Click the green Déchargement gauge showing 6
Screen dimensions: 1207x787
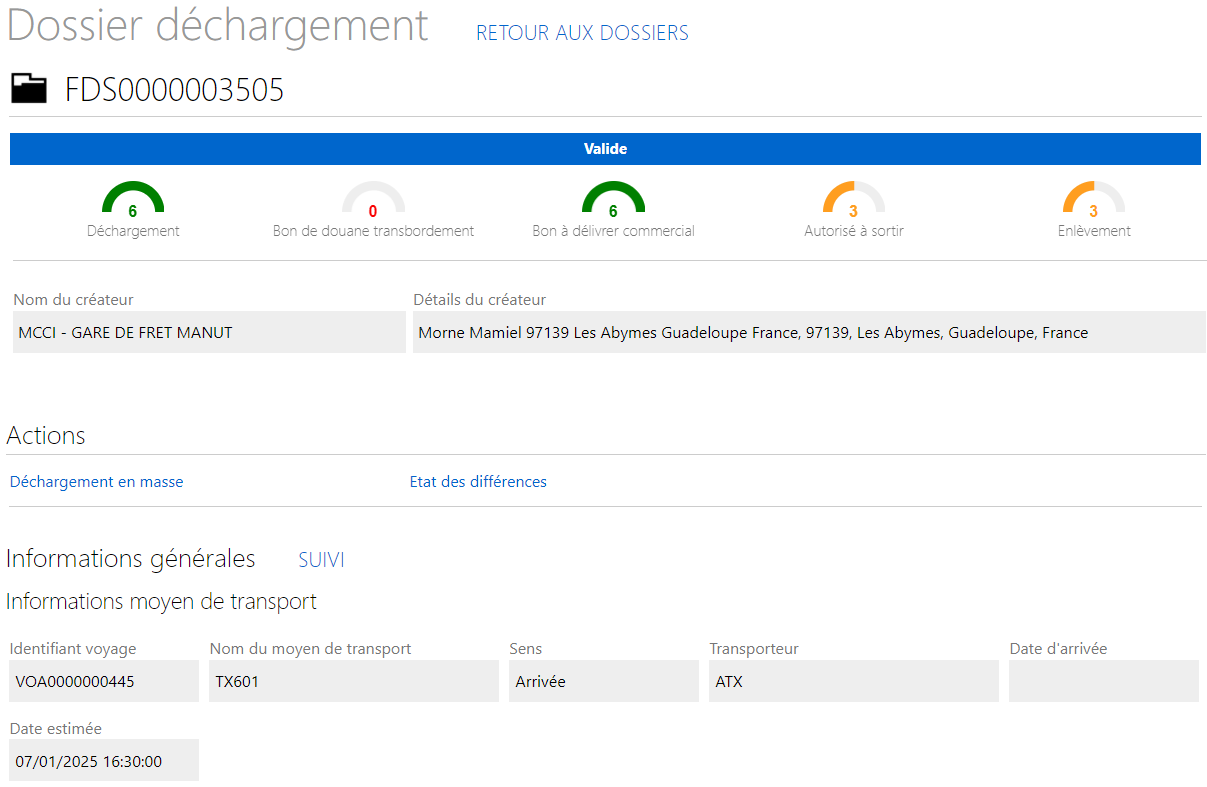tap(133, 201)
